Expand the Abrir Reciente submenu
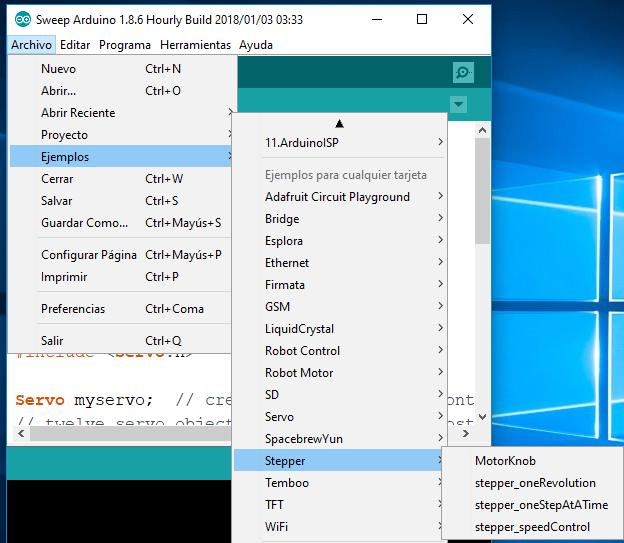Viewport: 624px width, 543px height. [x=121, y=113]
